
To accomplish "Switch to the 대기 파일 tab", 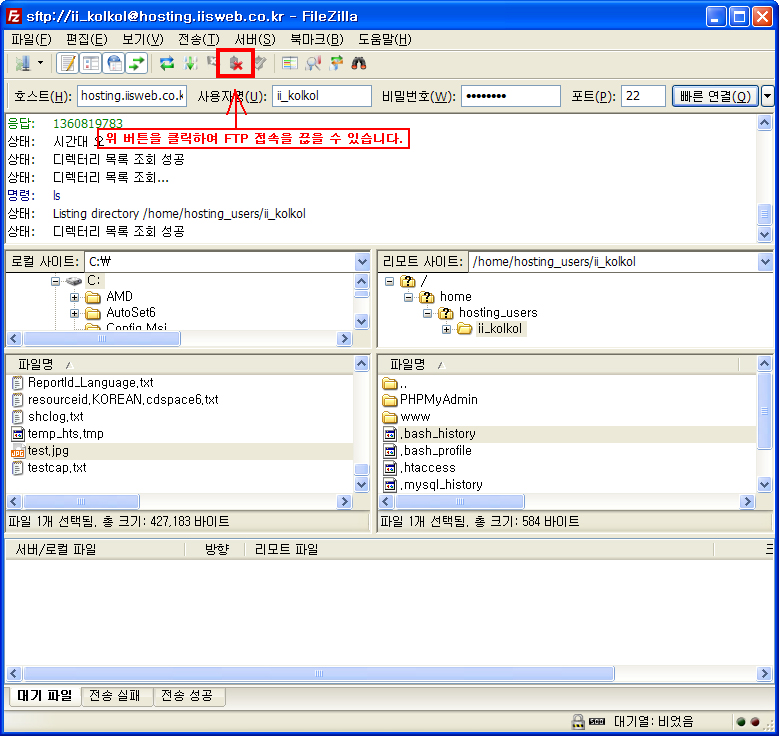I will (45, 695).
